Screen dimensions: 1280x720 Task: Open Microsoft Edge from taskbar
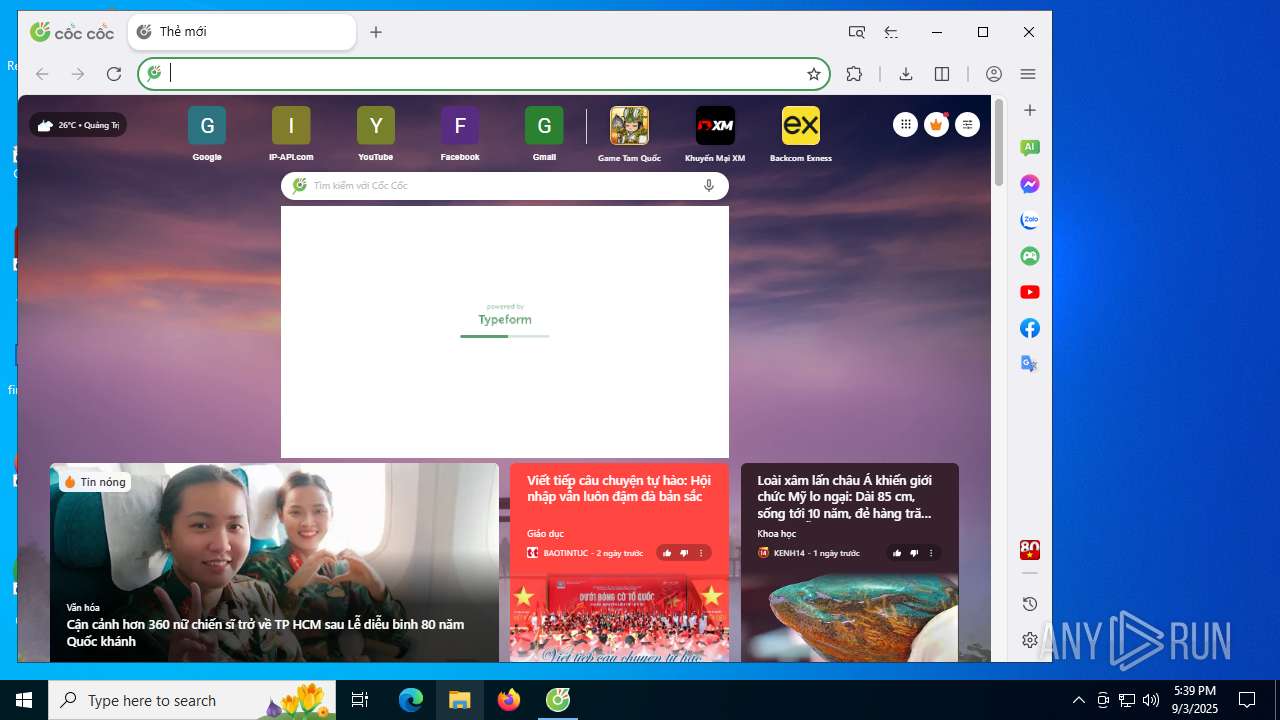411,700
